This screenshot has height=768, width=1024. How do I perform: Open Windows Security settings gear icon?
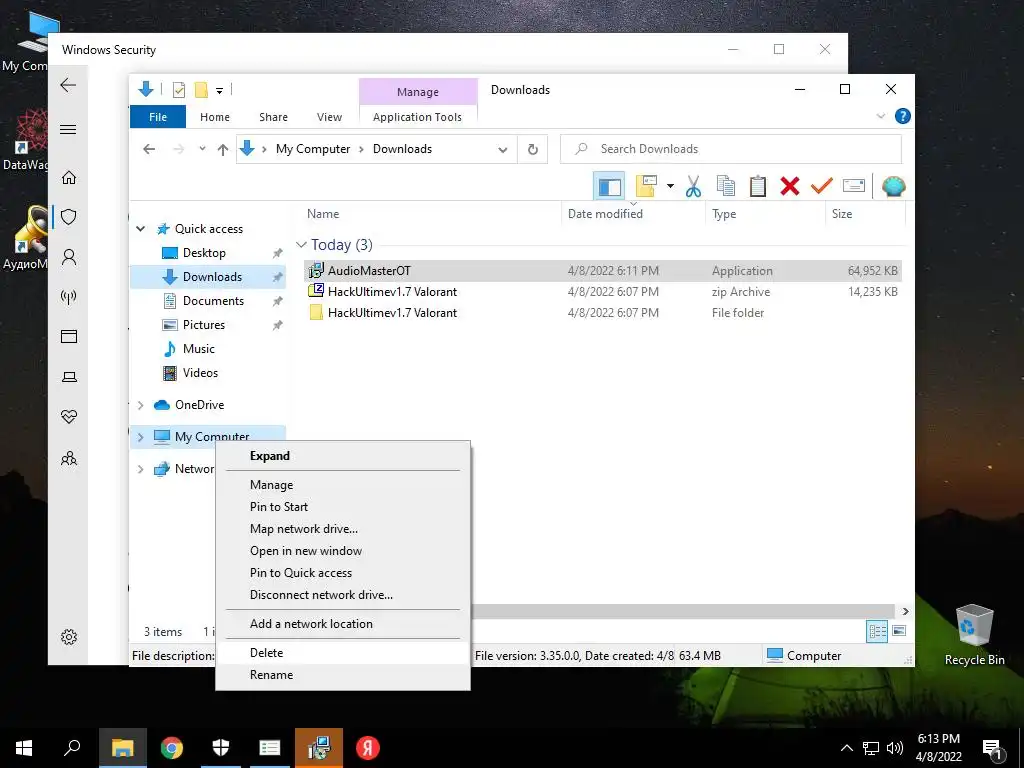tap(69, 637)
